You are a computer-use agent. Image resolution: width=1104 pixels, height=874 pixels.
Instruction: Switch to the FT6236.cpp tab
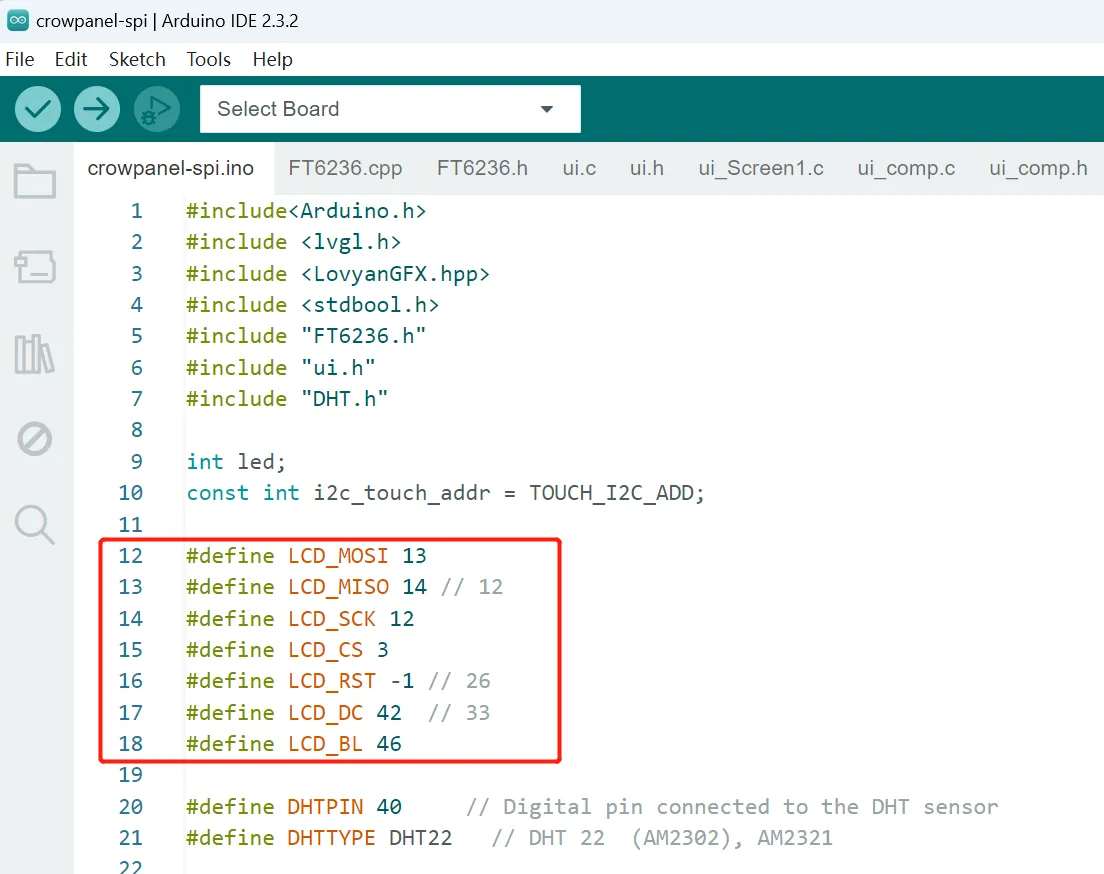pos(345,168)
